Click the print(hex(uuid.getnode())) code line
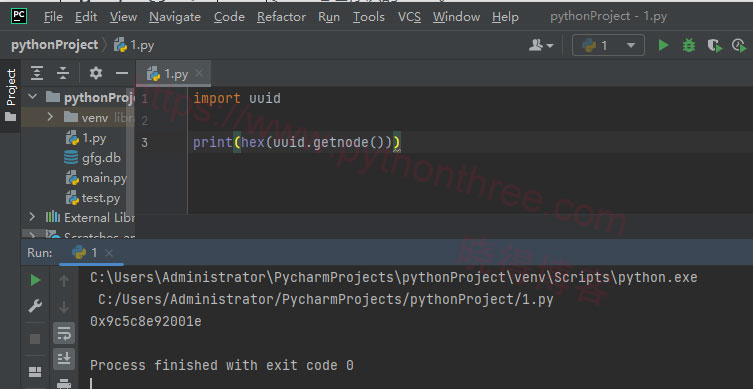 [297, 143]
